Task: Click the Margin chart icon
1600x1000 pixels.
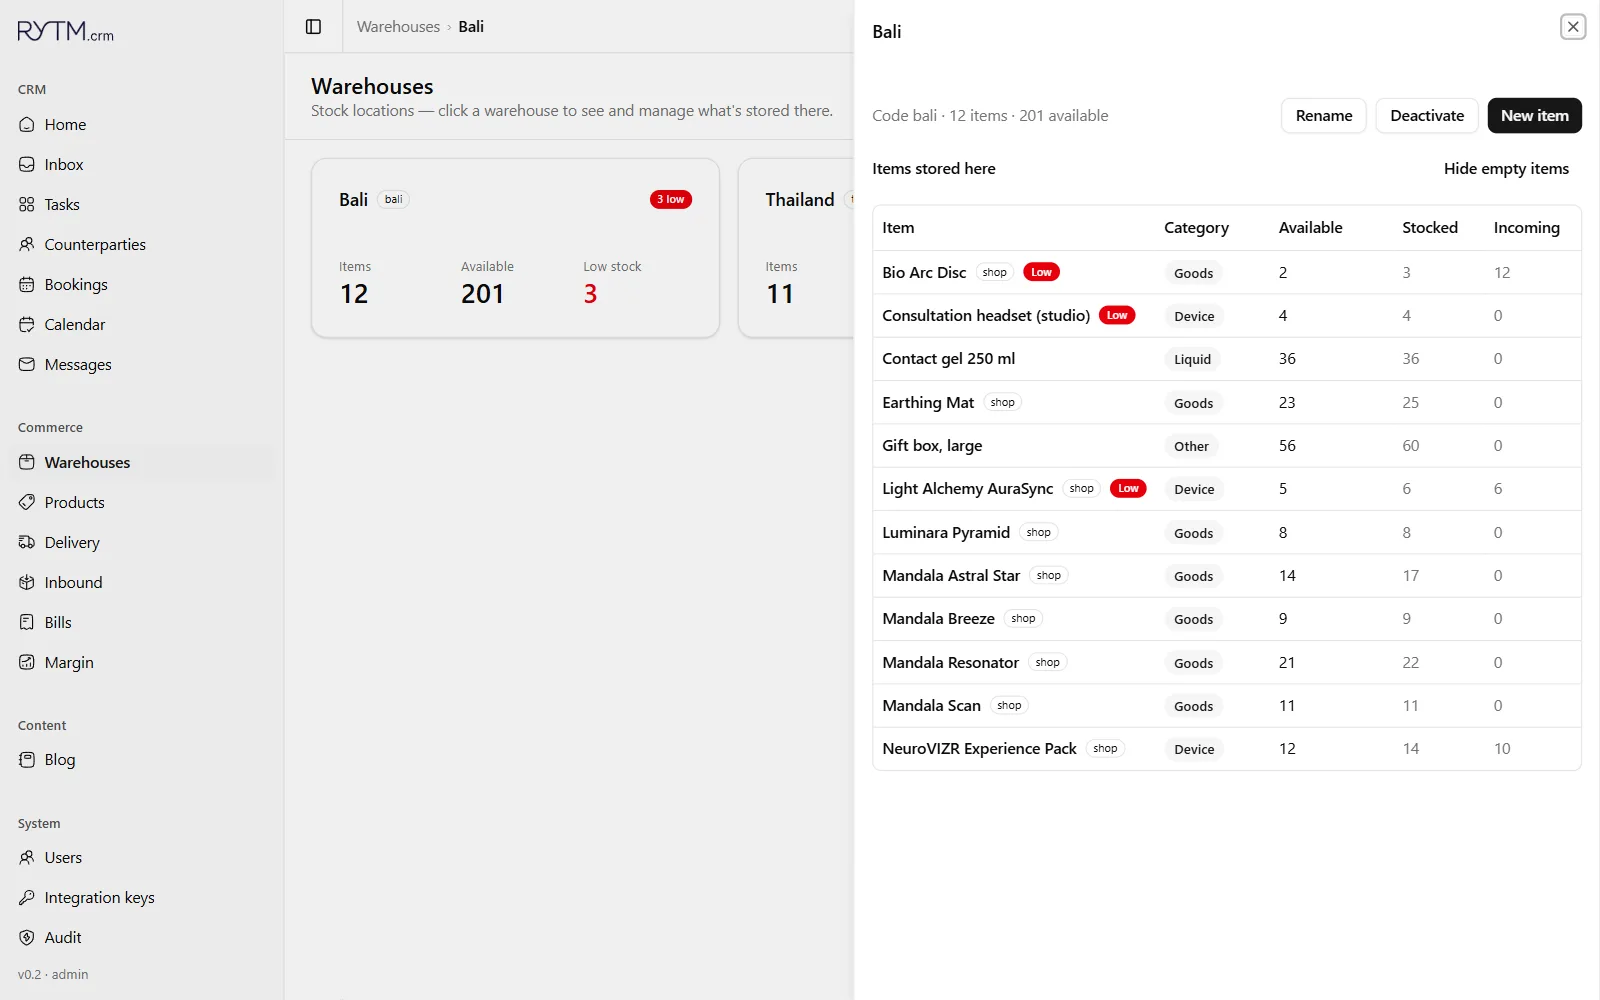Action: tap(27, 663)
